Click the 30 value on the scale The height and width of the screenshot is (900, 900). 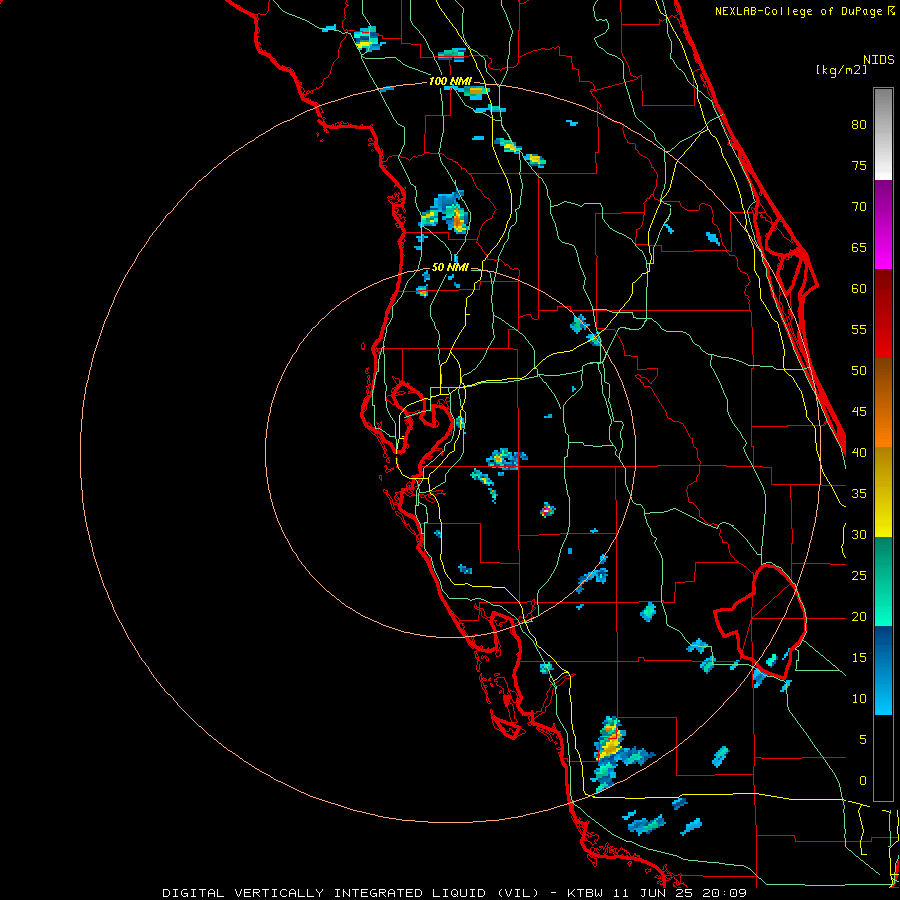tap(859, 534)
